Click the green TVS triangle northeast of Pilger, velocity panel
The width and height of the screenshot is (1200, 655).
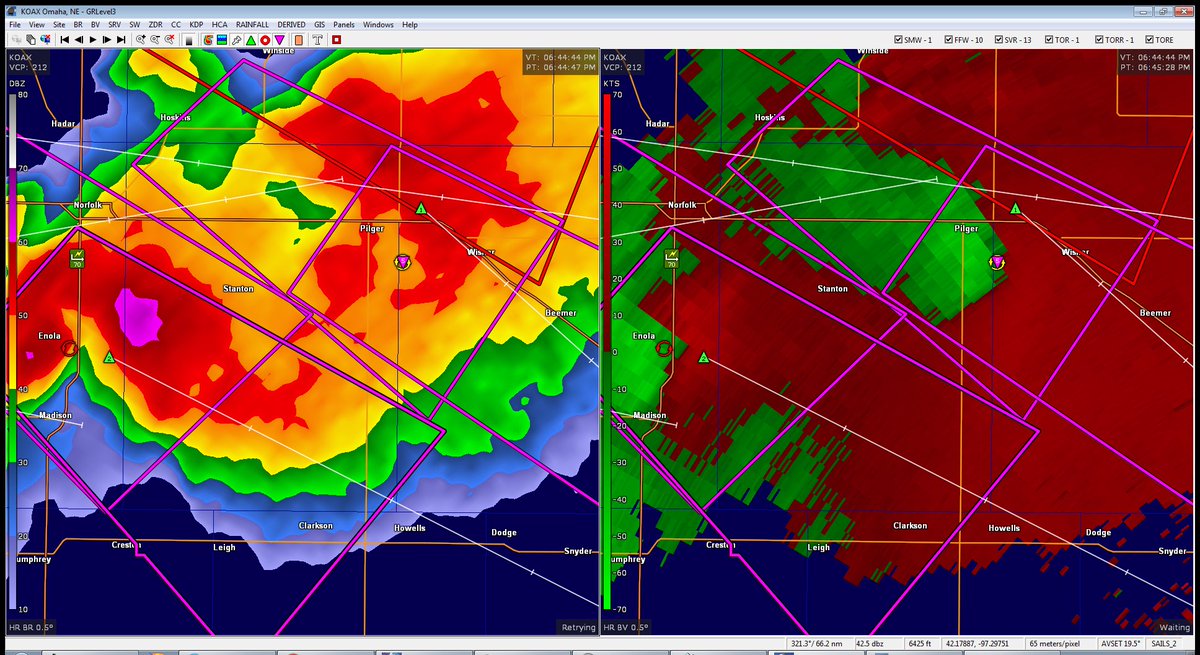click(x=1015, y=208)
